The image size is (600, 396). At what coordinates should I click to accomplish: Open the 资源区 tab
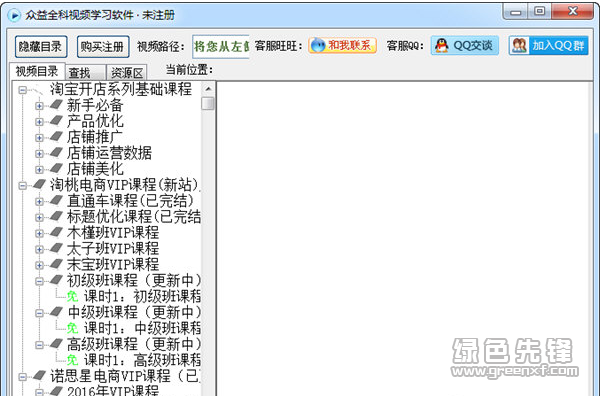[x=127, y=73]
